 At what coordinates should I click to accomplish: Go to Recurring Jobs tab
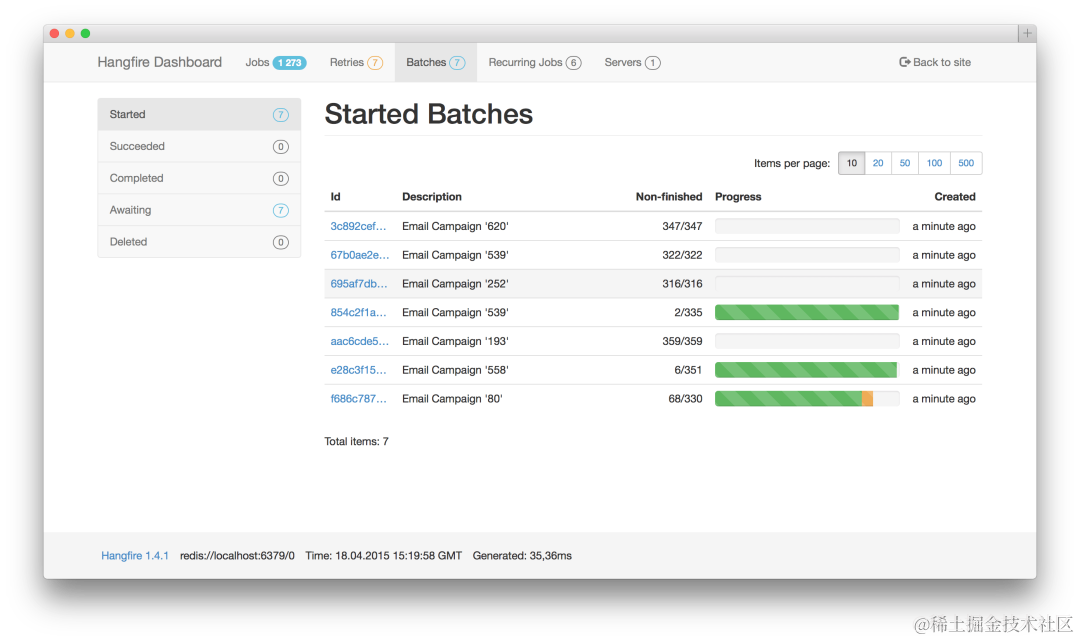pyautogui.click(x=534, y=62)
